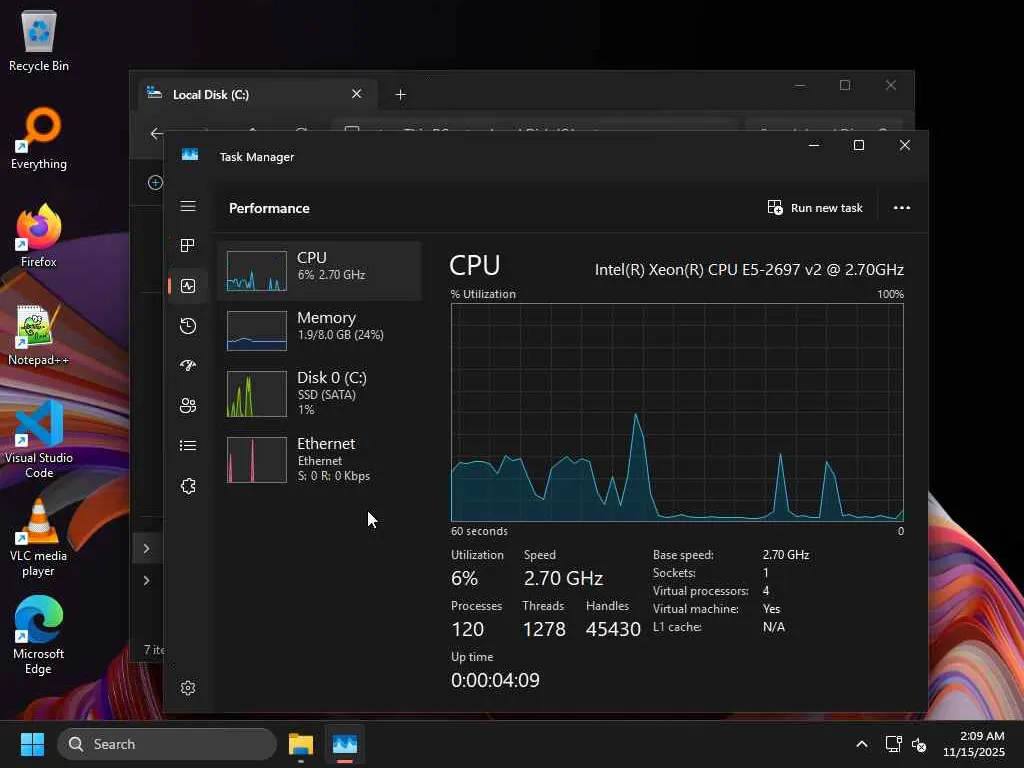The height and width of the screenshot is (768, 1024).
Task: Select the CPU performance item
Action: click(x=320, y=270)
